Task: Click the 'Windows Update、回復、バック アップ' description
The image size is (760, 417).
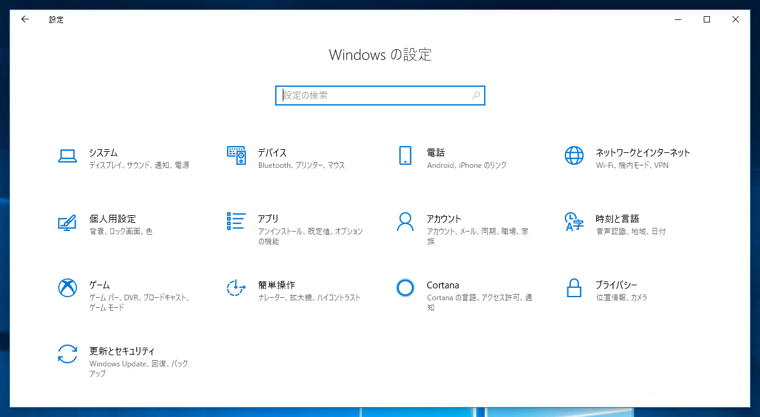Action: [x=139, y=369]
